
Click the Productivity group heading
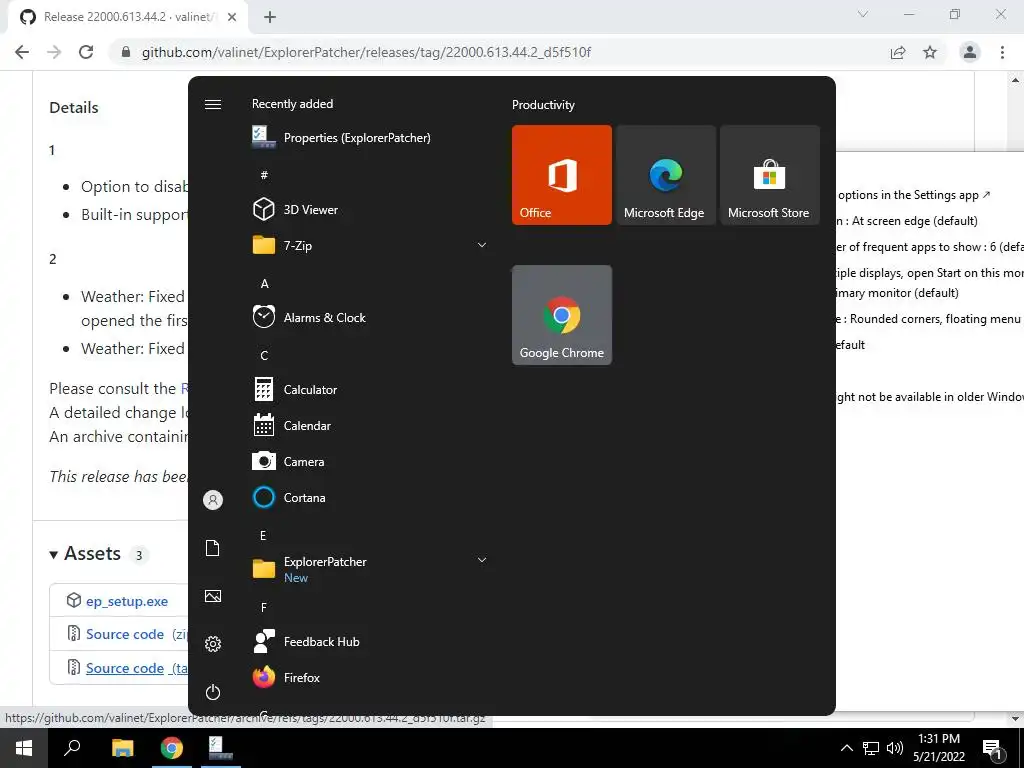coord(543,104)
